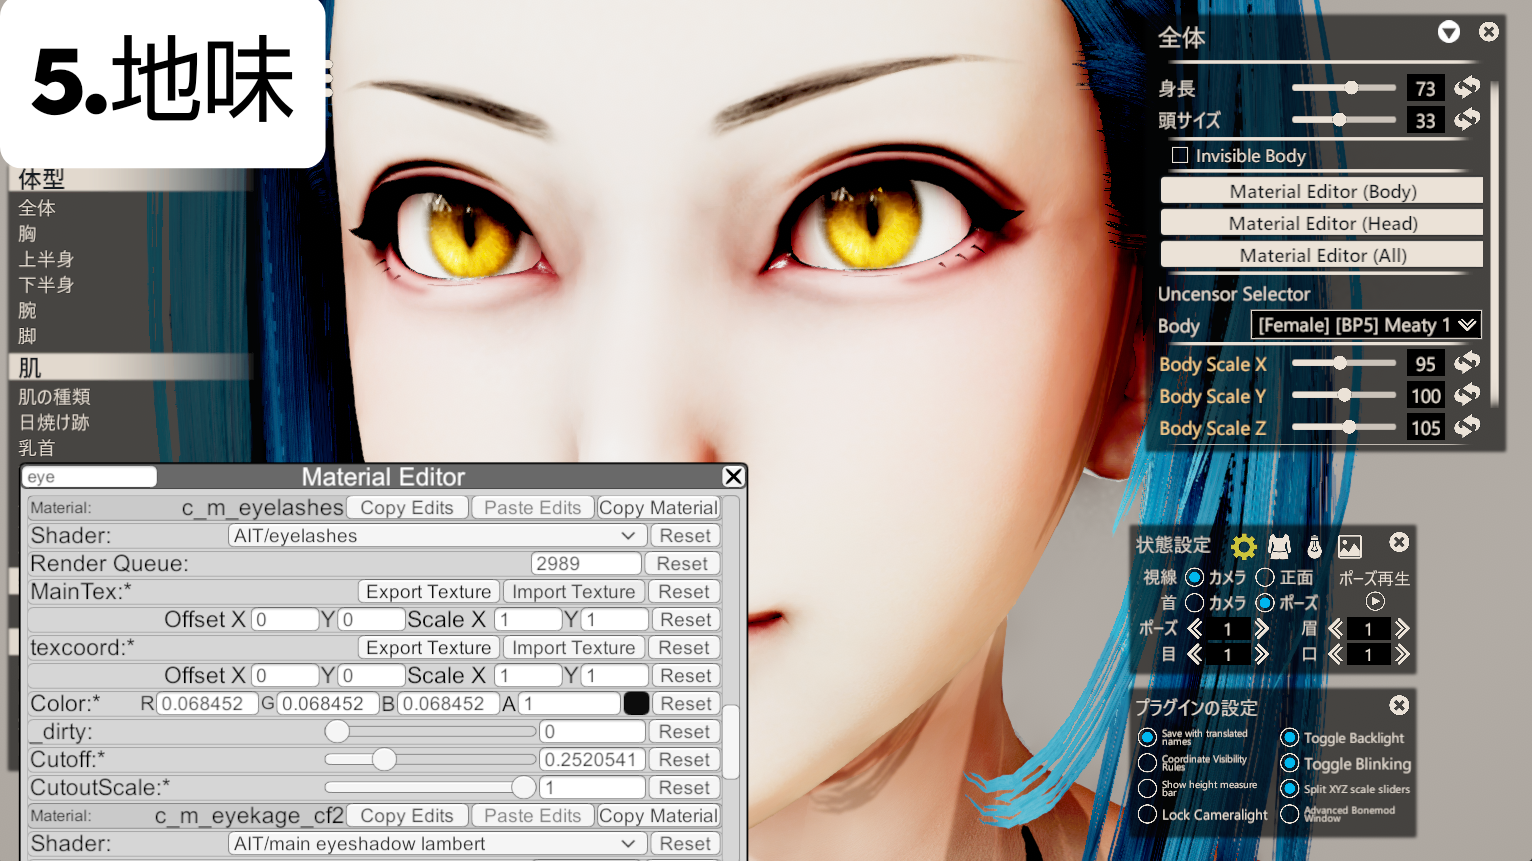The height and width of the screenshot is (861, 1532).
Task: Turn off Toggle Blinking option
Action: (x=1290, y=763)
